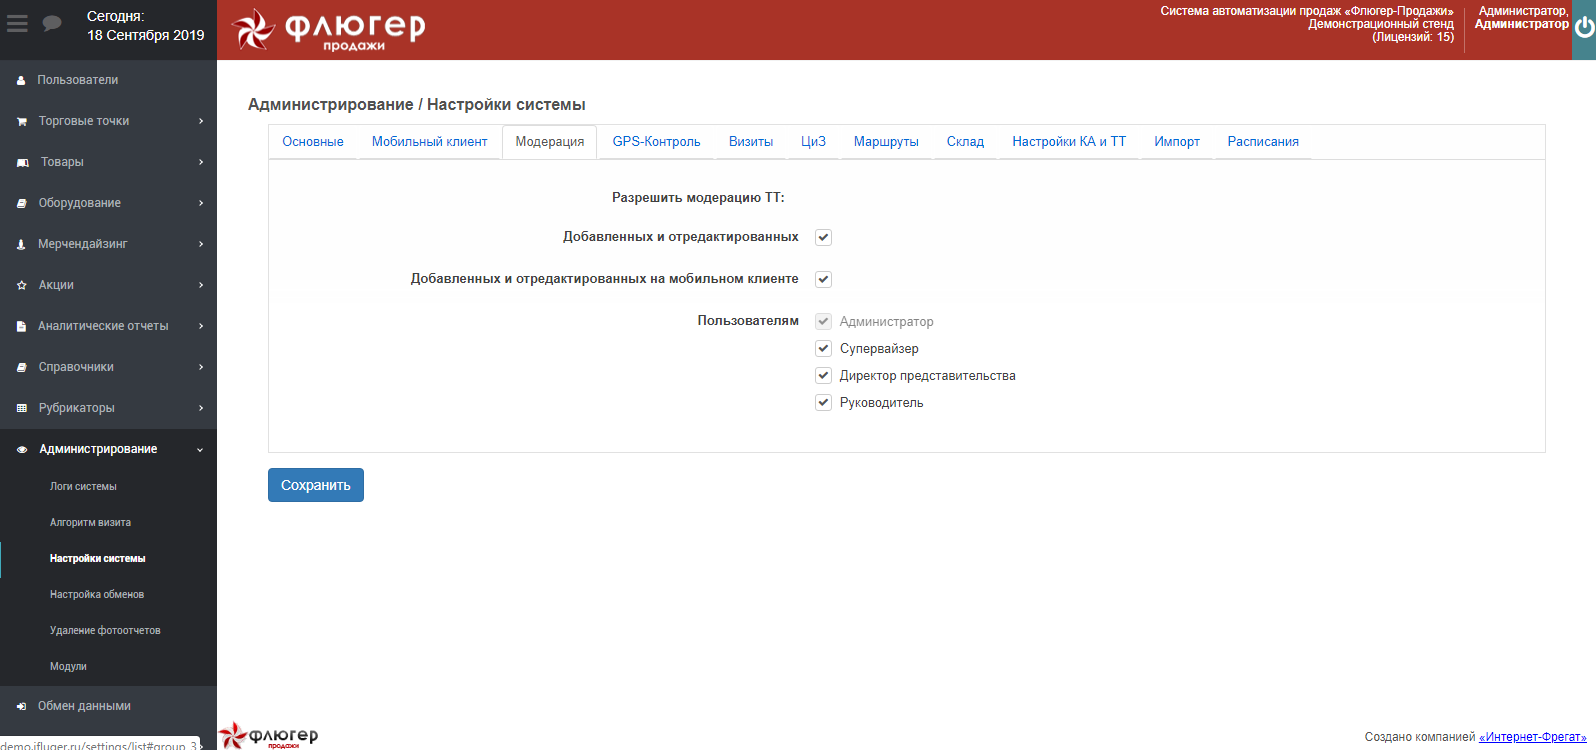Click the star icon beside Акции
The image size is (1596, 750).
(21, 285)
